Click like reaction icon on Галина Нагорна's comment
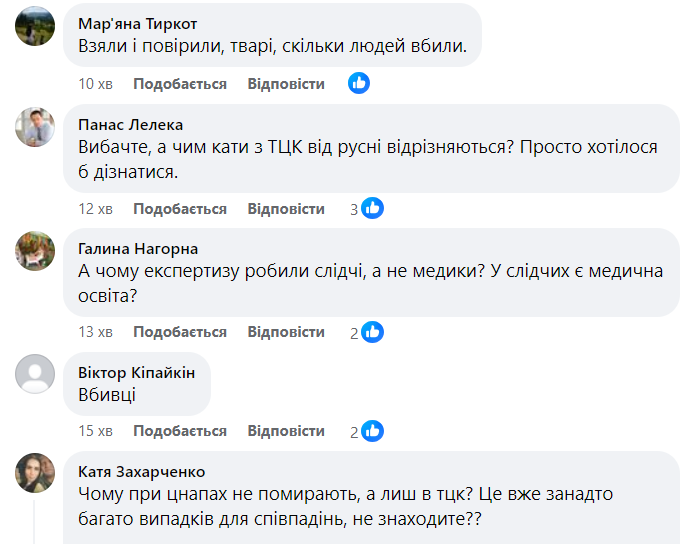This screenshot has height=544, width=694. click(373, 332)
